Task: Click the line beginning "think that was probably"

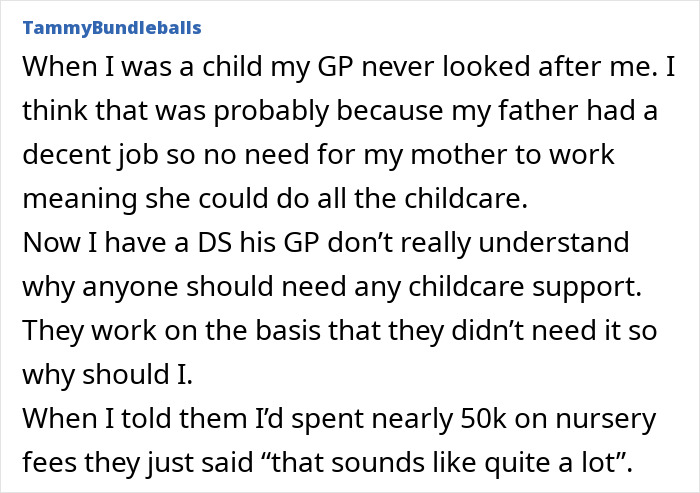Action: (340, 111)
